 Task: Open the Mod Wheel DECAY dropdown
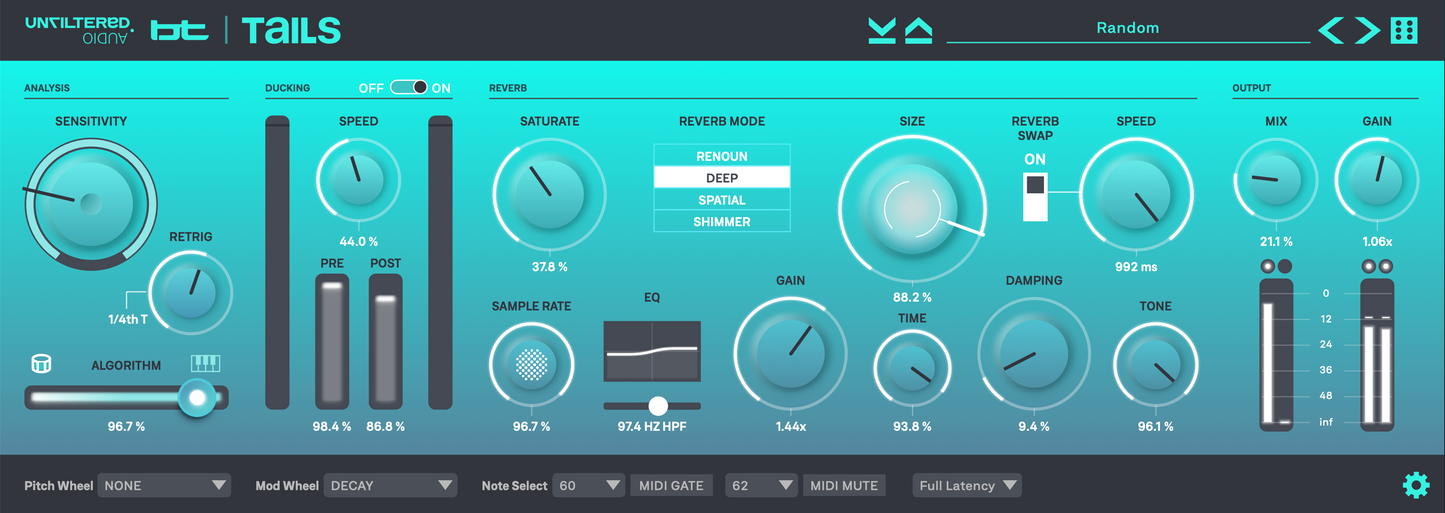coord(391,486)
